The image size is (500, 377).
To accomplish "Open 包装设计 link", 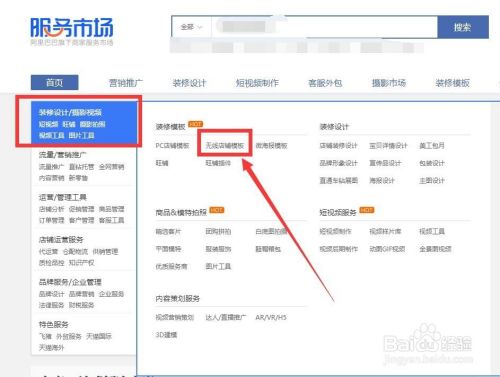I will click(432, 163).
